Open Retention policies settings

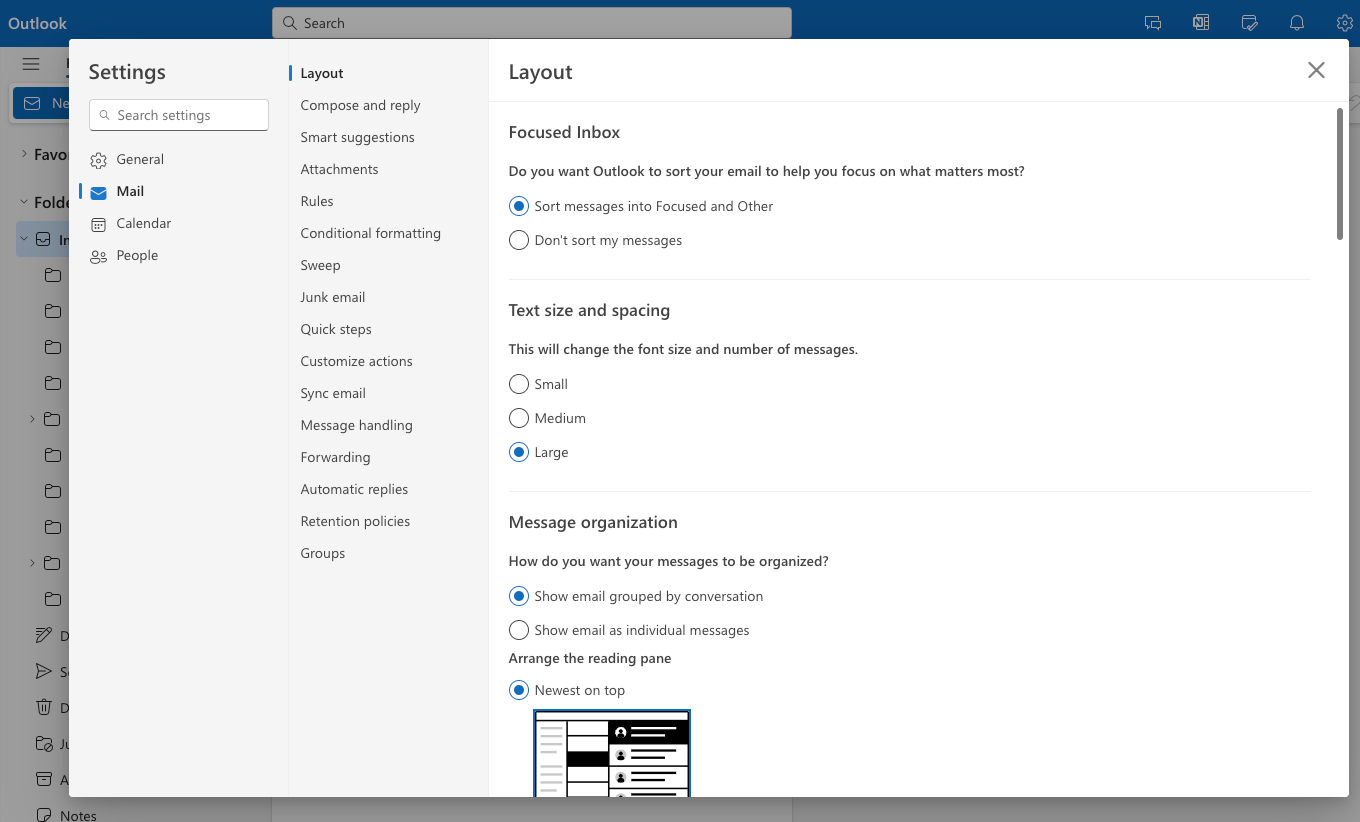(x=355, y=521)
